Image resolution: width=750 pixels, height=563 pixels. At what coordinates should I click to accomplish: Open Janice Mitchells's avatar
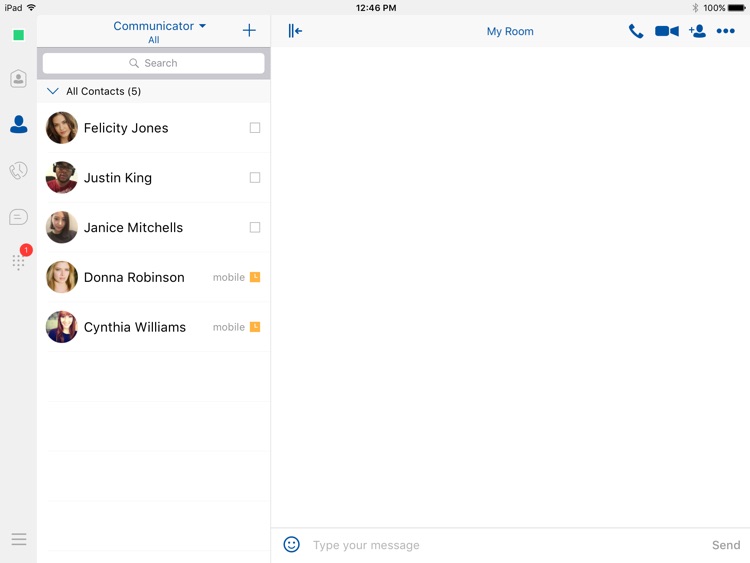tap(62, 227)
